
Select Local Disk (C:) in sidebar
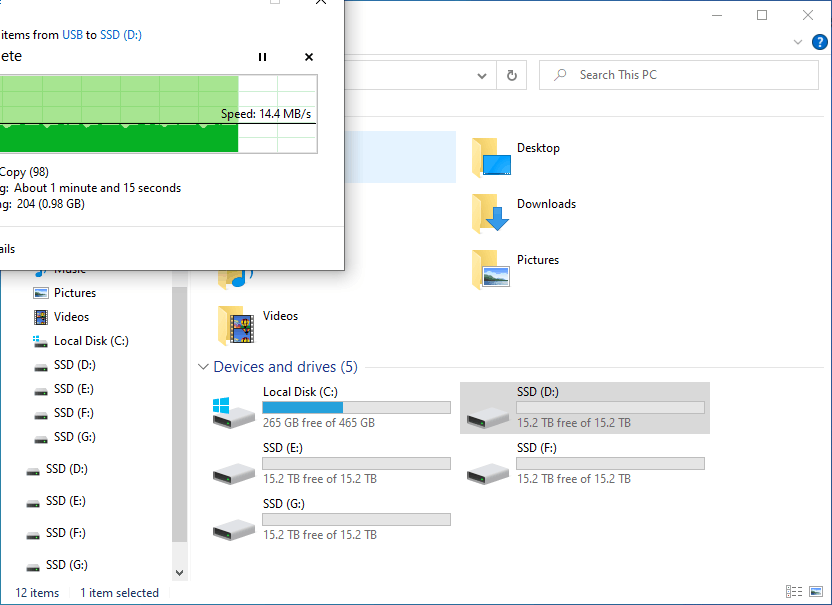[91, 340]
